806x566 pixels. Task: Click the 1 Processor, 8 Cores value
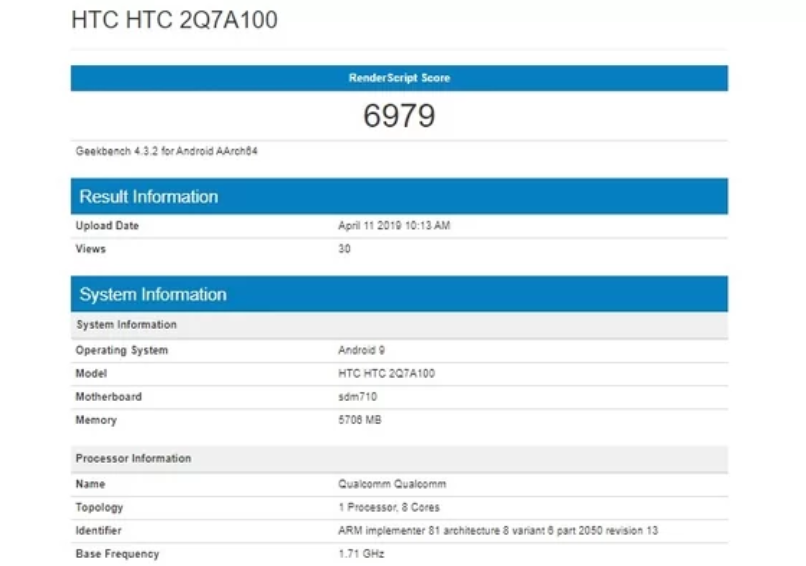point(389,507)
